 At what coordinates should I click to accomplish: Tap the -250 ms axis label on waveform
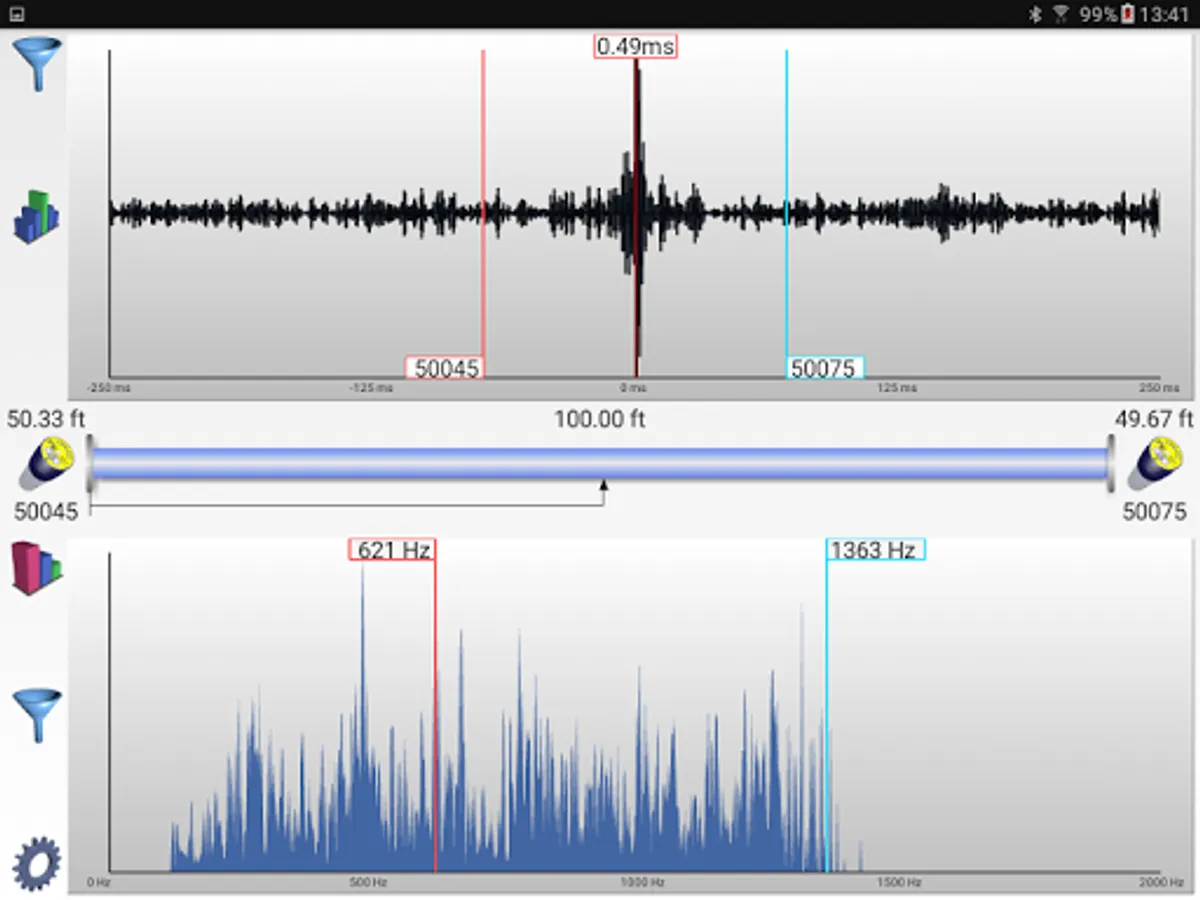click(x=108, y=388)
